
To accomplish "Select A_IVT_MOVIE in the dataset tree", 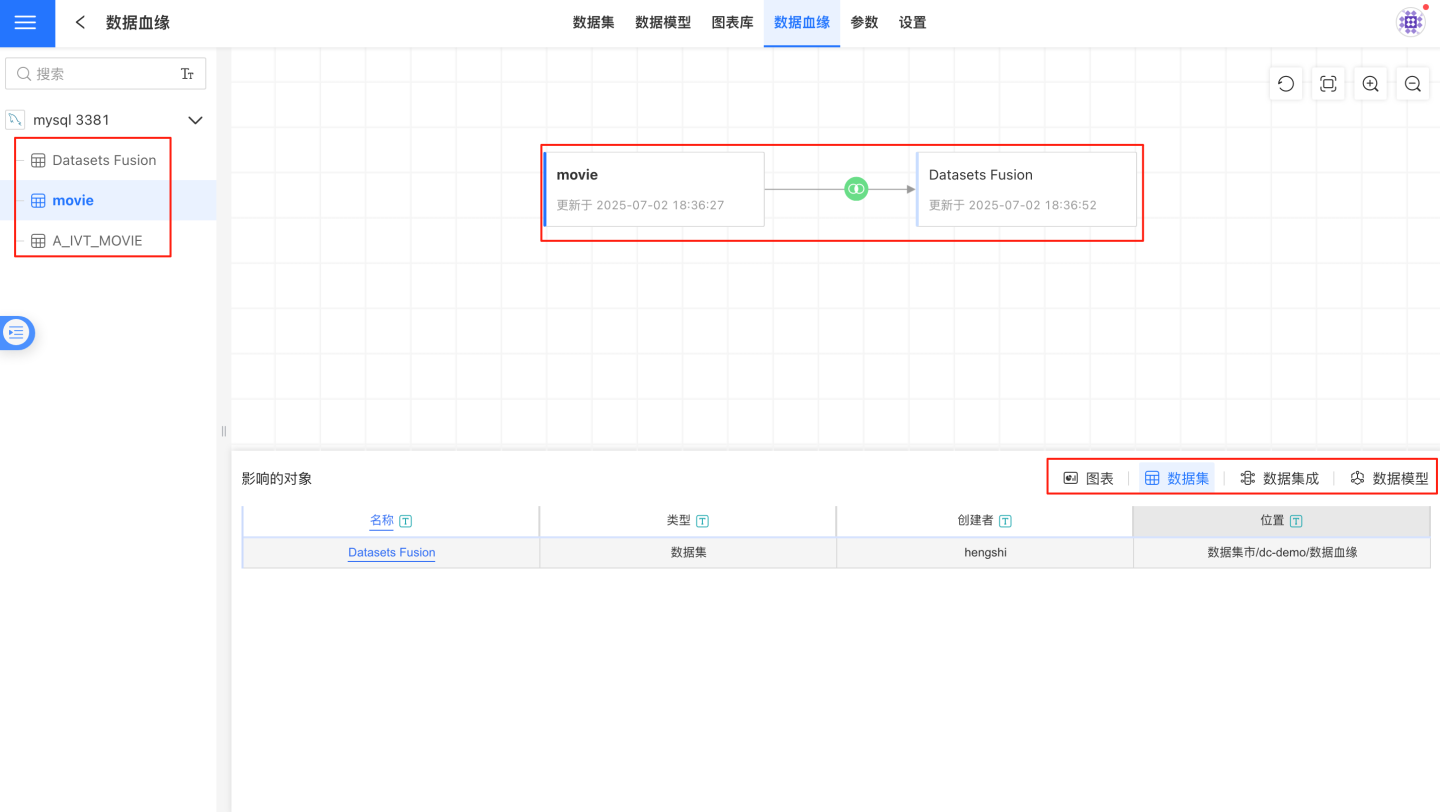I will 97,241.
